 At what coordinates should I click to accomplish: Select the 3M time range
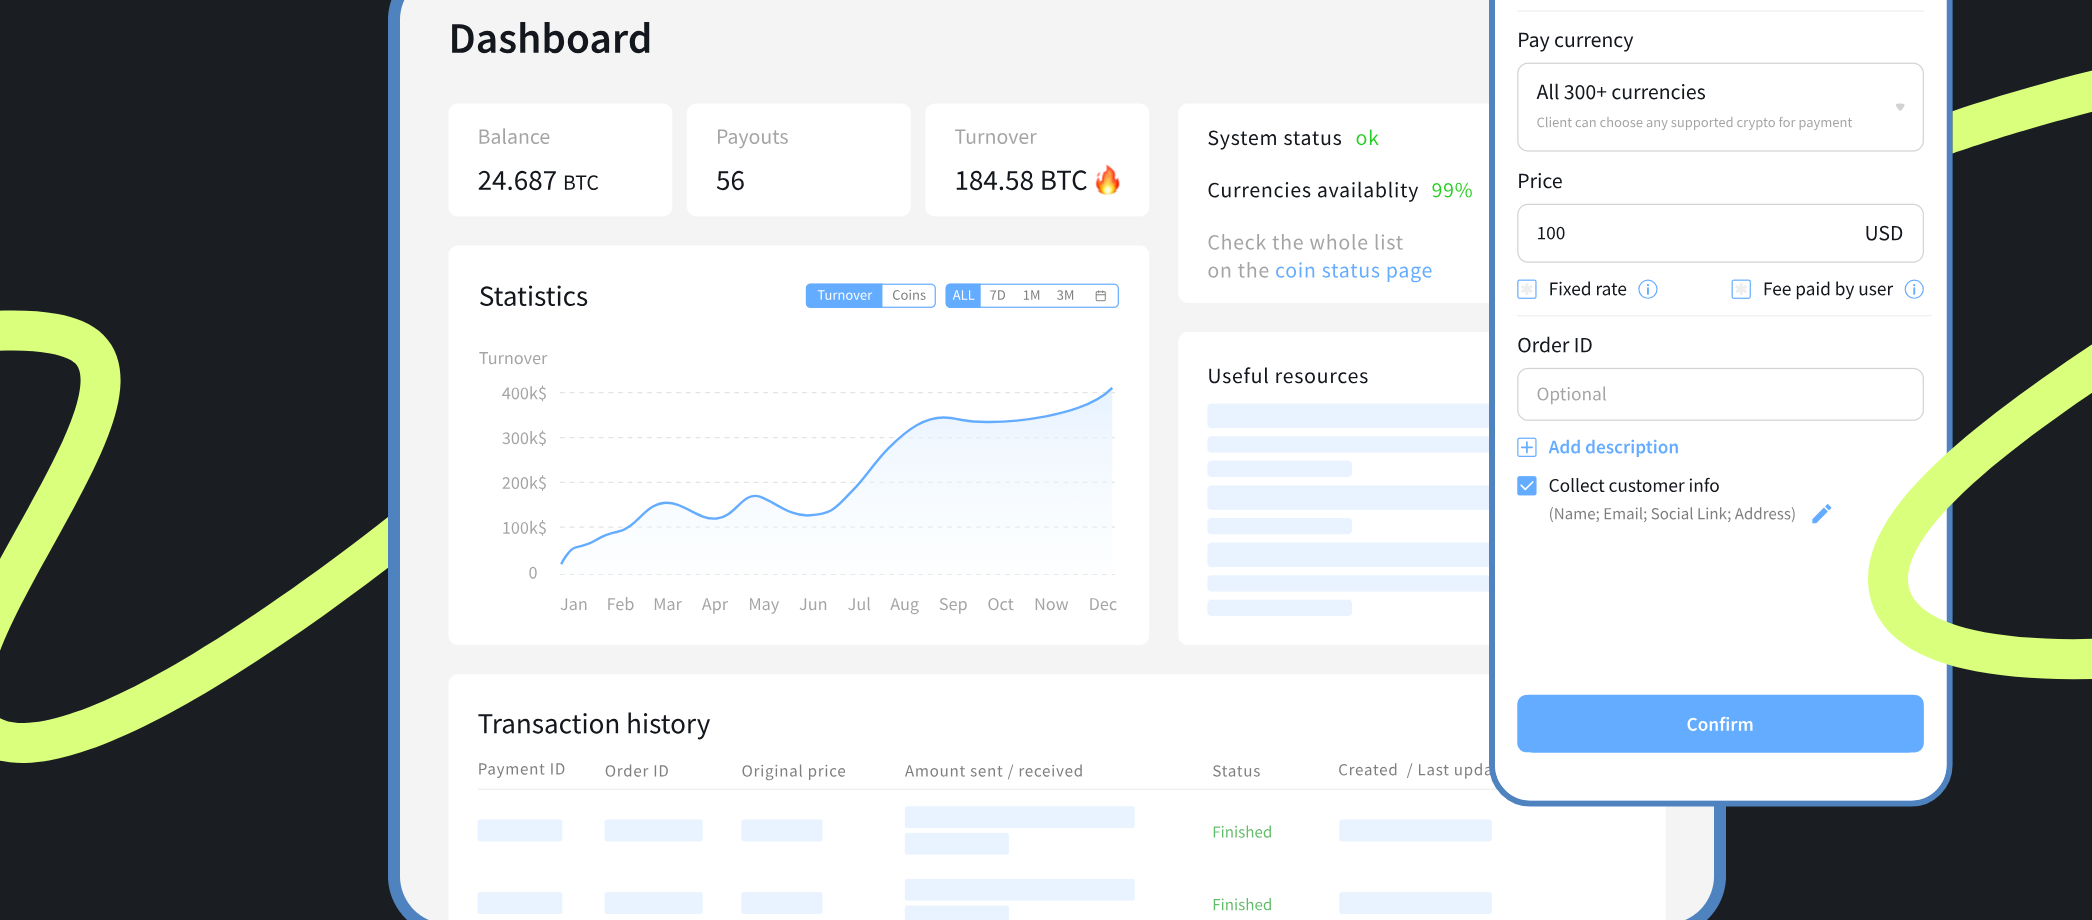(x=1065, y=296)
